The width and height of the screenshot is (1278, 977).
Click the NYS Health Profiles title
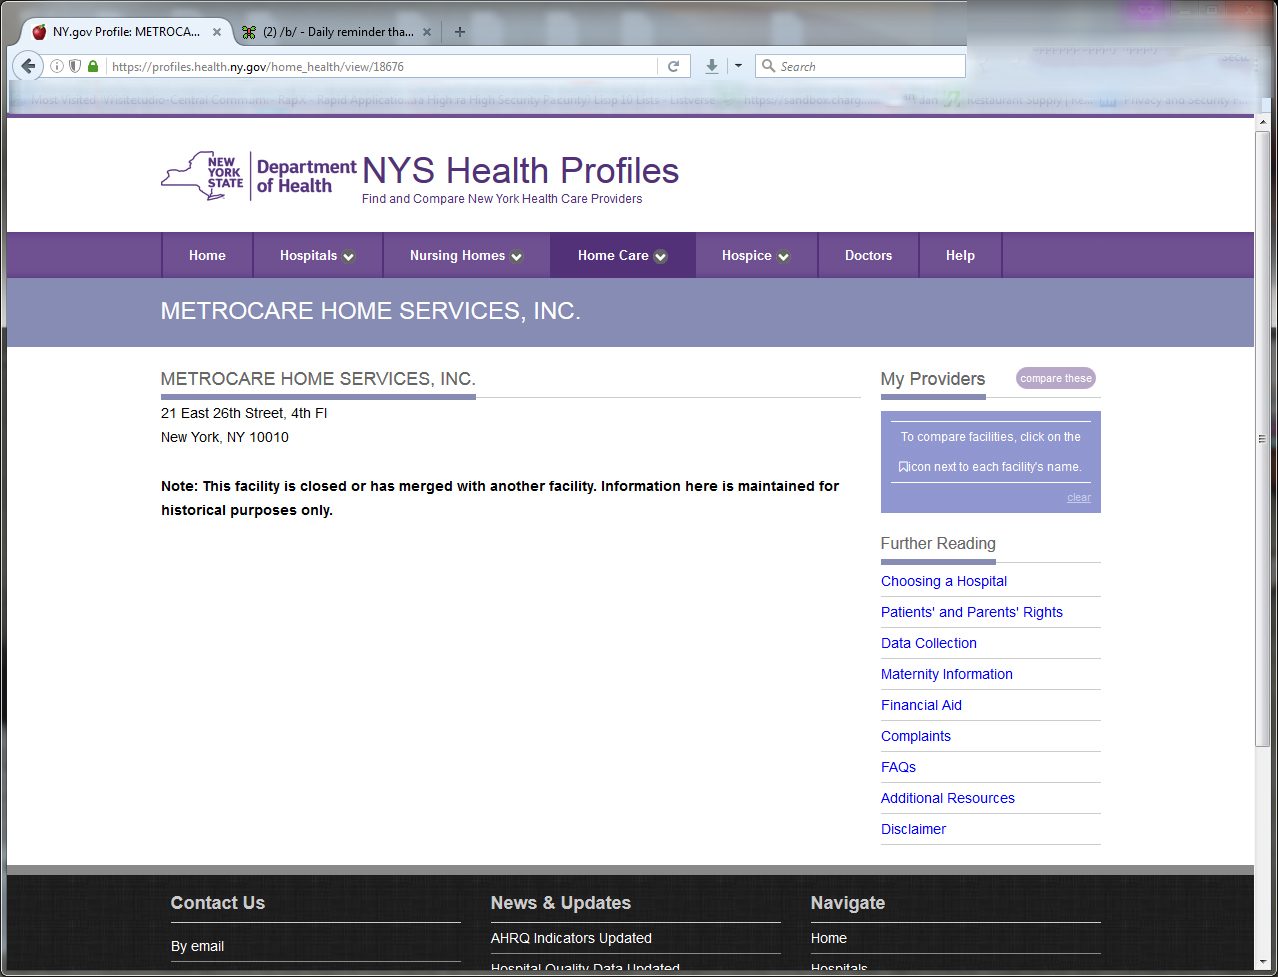click(520, 171)
